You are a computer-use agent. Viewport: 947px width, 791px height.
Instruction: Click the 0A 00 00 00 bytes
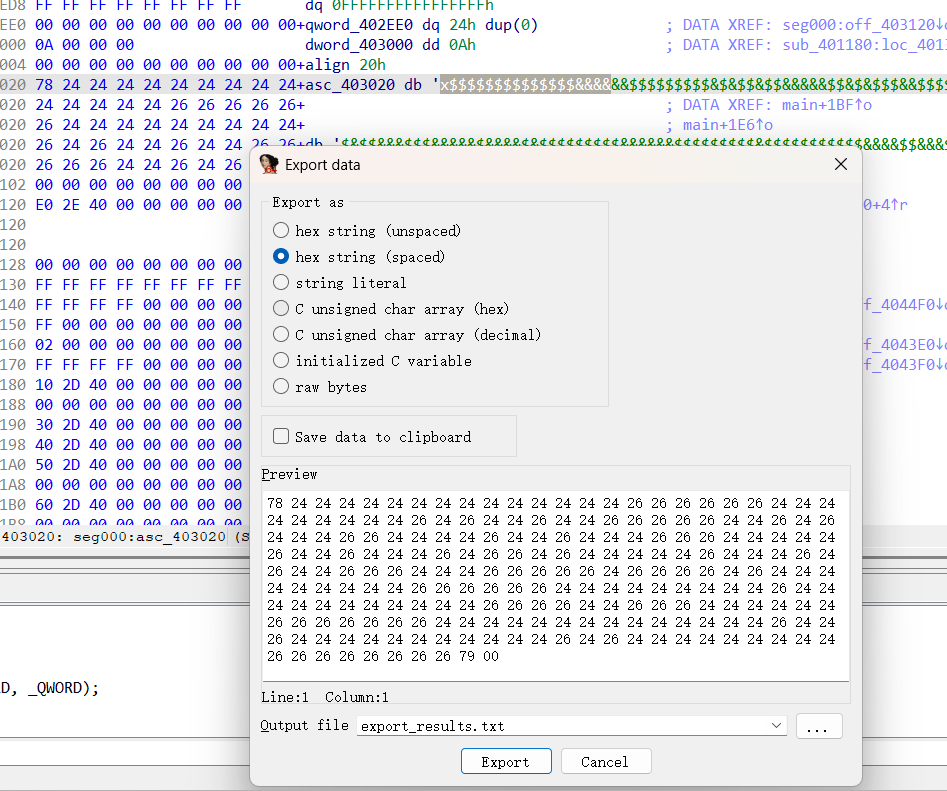point(85,45)
